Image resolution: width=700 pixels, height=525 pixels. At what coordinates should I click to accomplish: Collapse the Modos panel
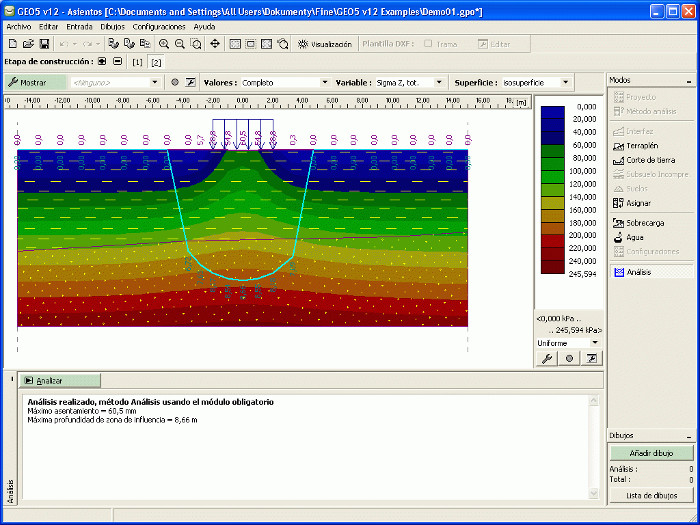point(688,81)
